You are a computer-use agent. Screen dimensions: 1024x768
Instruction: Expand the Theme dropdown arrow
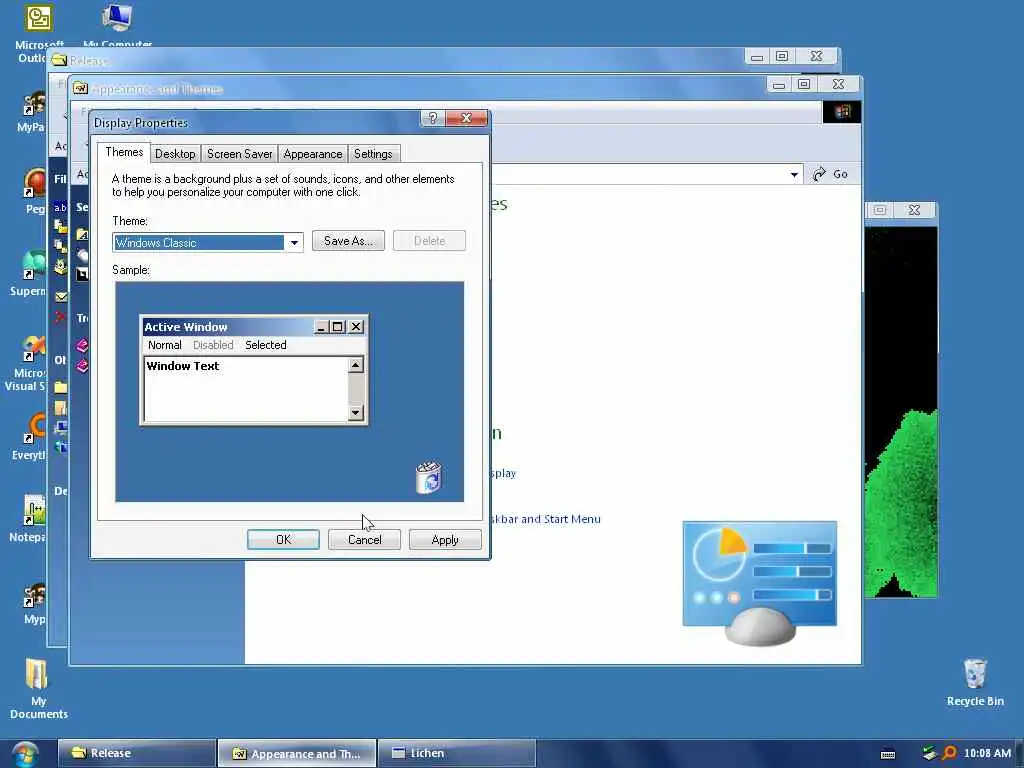(294, 243)
